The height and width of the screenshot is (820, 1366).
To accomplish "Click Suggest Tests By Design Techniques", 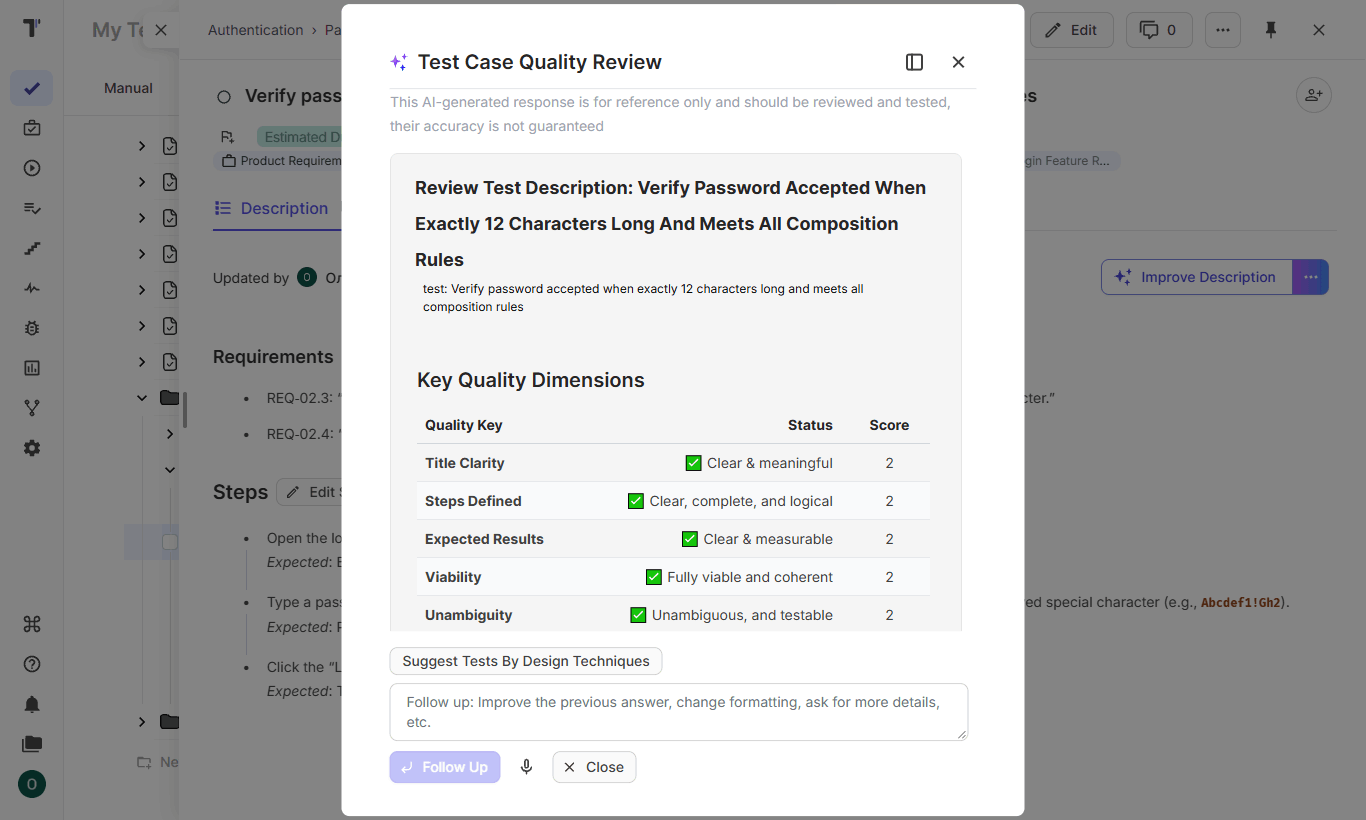I will (526, 661).
